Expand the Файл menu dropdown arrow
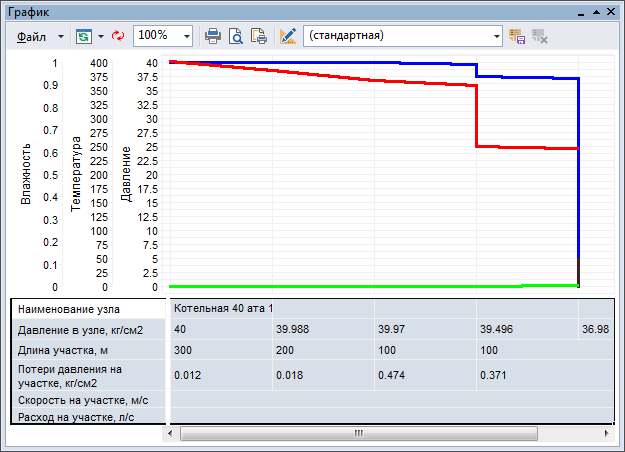Image resolution: width=625 pixels, height=452 pixels. [60, 35]
